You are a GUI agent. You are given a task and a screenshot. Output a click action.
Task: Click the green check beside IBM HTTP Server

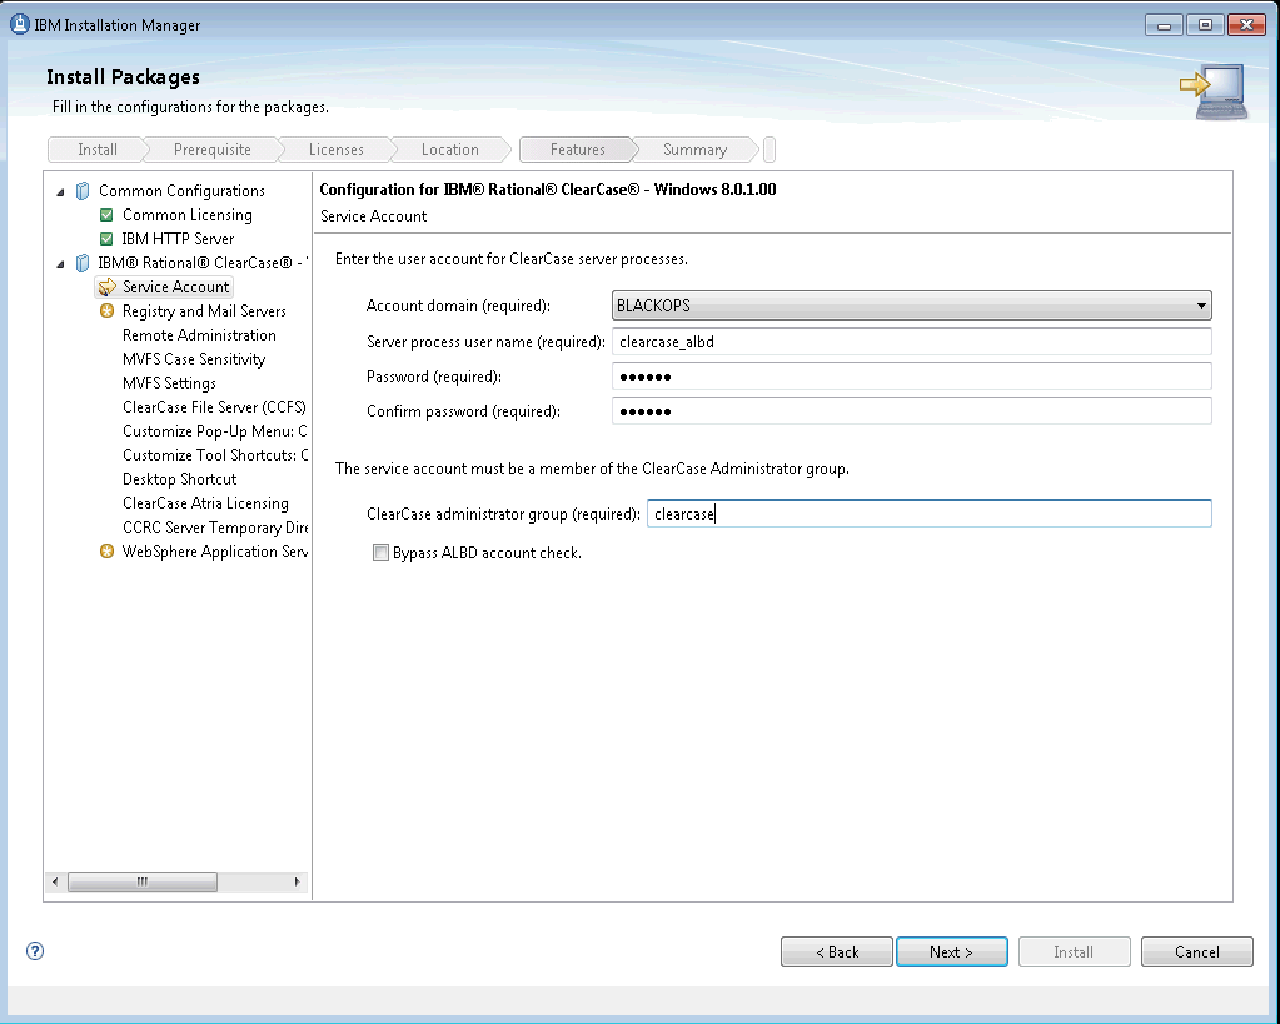coord(107,239)
